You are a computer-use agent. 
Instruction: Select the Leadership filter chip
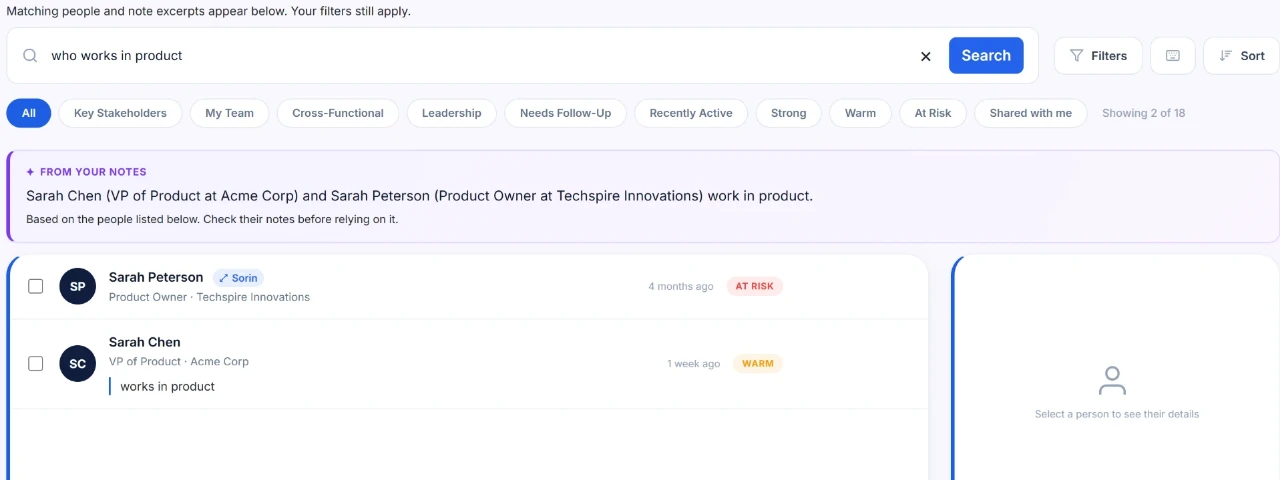[x=451, y=113]
